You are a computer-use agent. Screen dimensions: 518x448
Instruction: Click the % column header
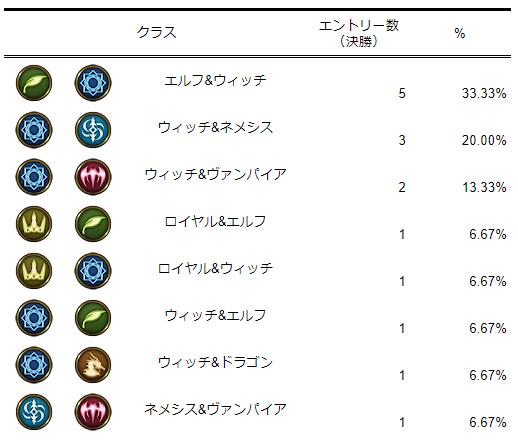pyautogui.click(x=459, y=33)
